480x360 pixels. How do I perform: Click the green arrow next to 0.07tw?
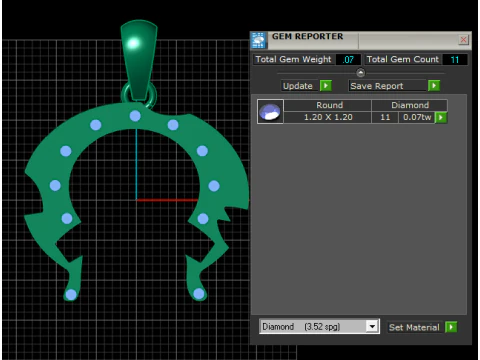click(x=441, y=117)
